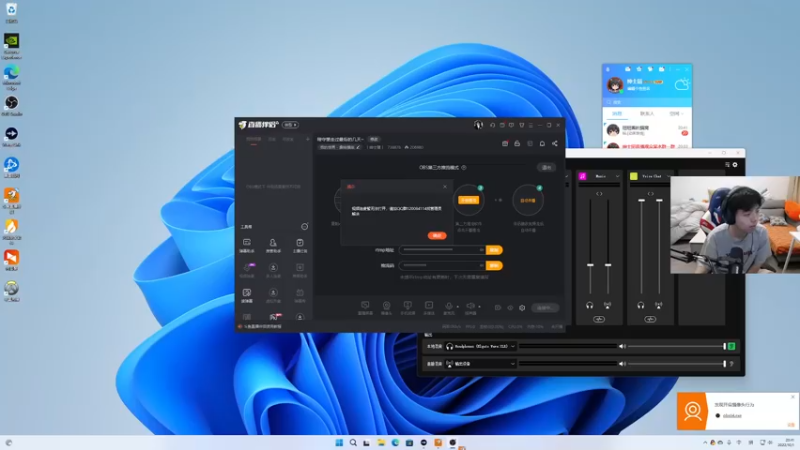Viewport: 800px width, 450px height.
Task: Click the eye preview icon in bottom toolbar
Action: (x=510, y=308)
